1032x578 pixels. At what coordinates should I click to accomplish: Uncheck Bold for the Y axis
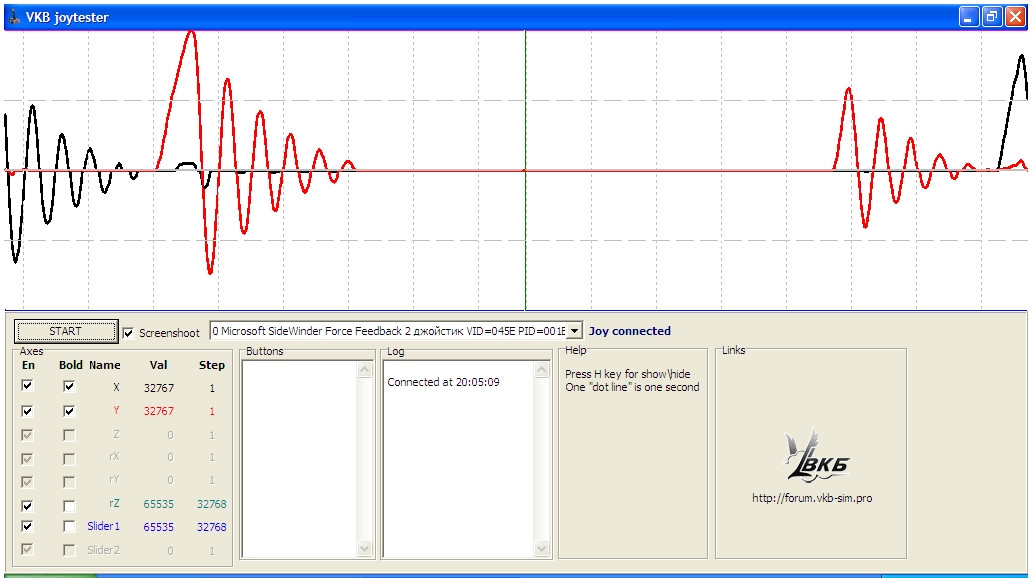pyautogui.click(x=69, y=411)
